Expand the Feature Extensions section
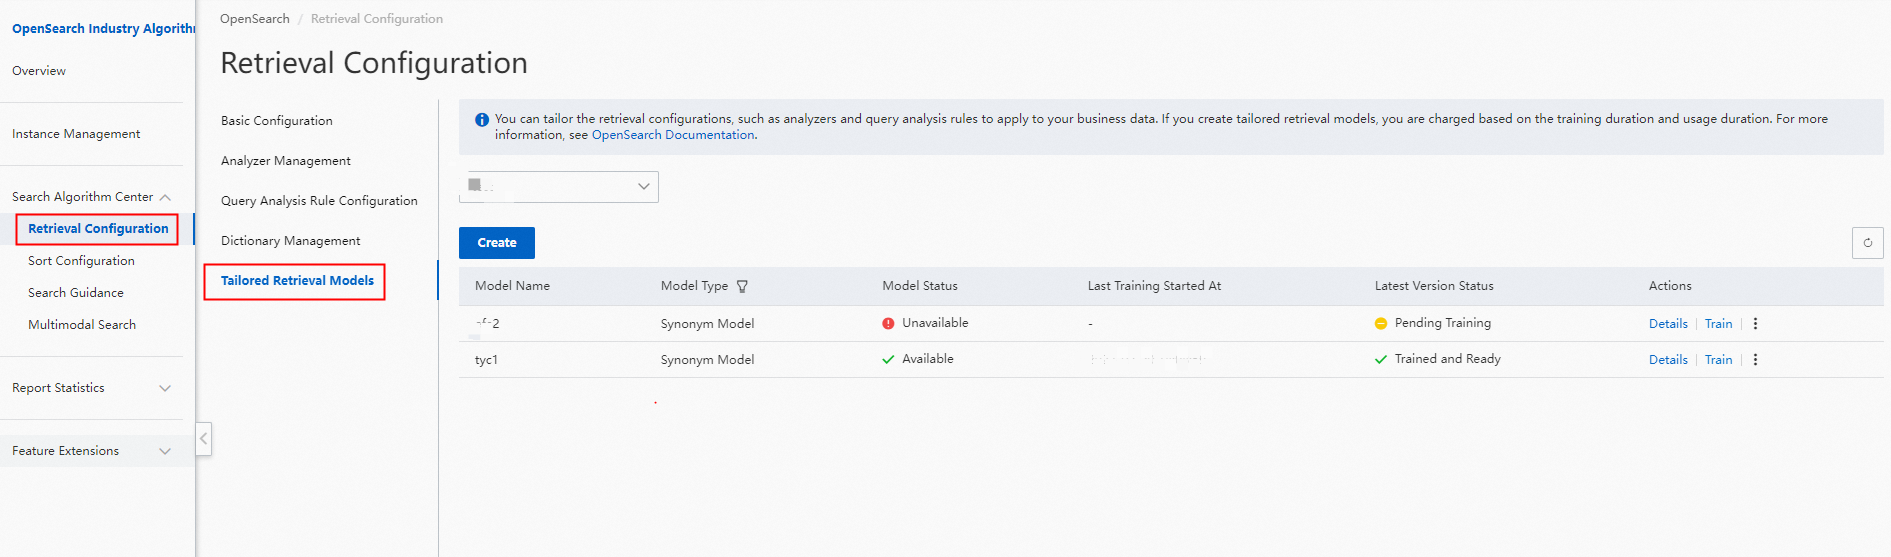 [165, 451]
